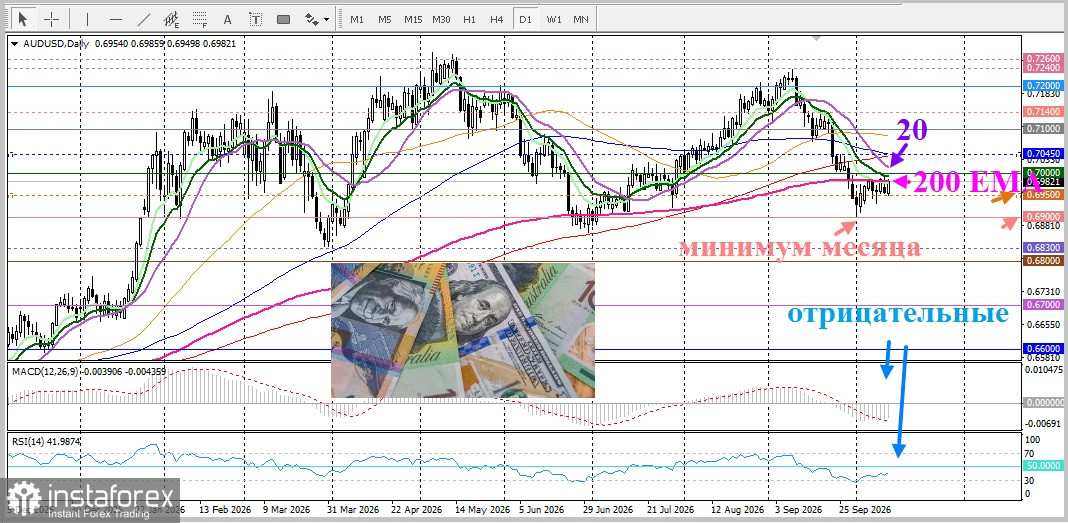Click the AUDUSD,Daily symbol label
This screenshot has height=523, width=1068.
pyautogui.click(x=56, y=43)
